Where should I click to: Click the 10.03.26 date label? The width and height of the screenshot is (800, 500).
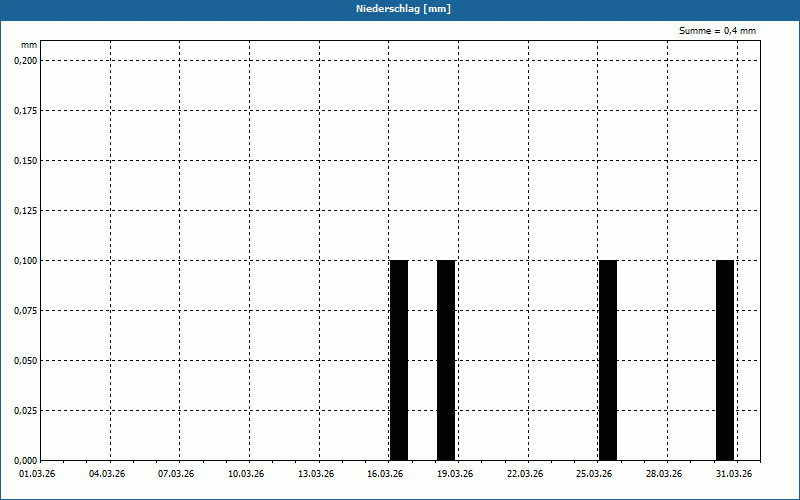point(246,473)
